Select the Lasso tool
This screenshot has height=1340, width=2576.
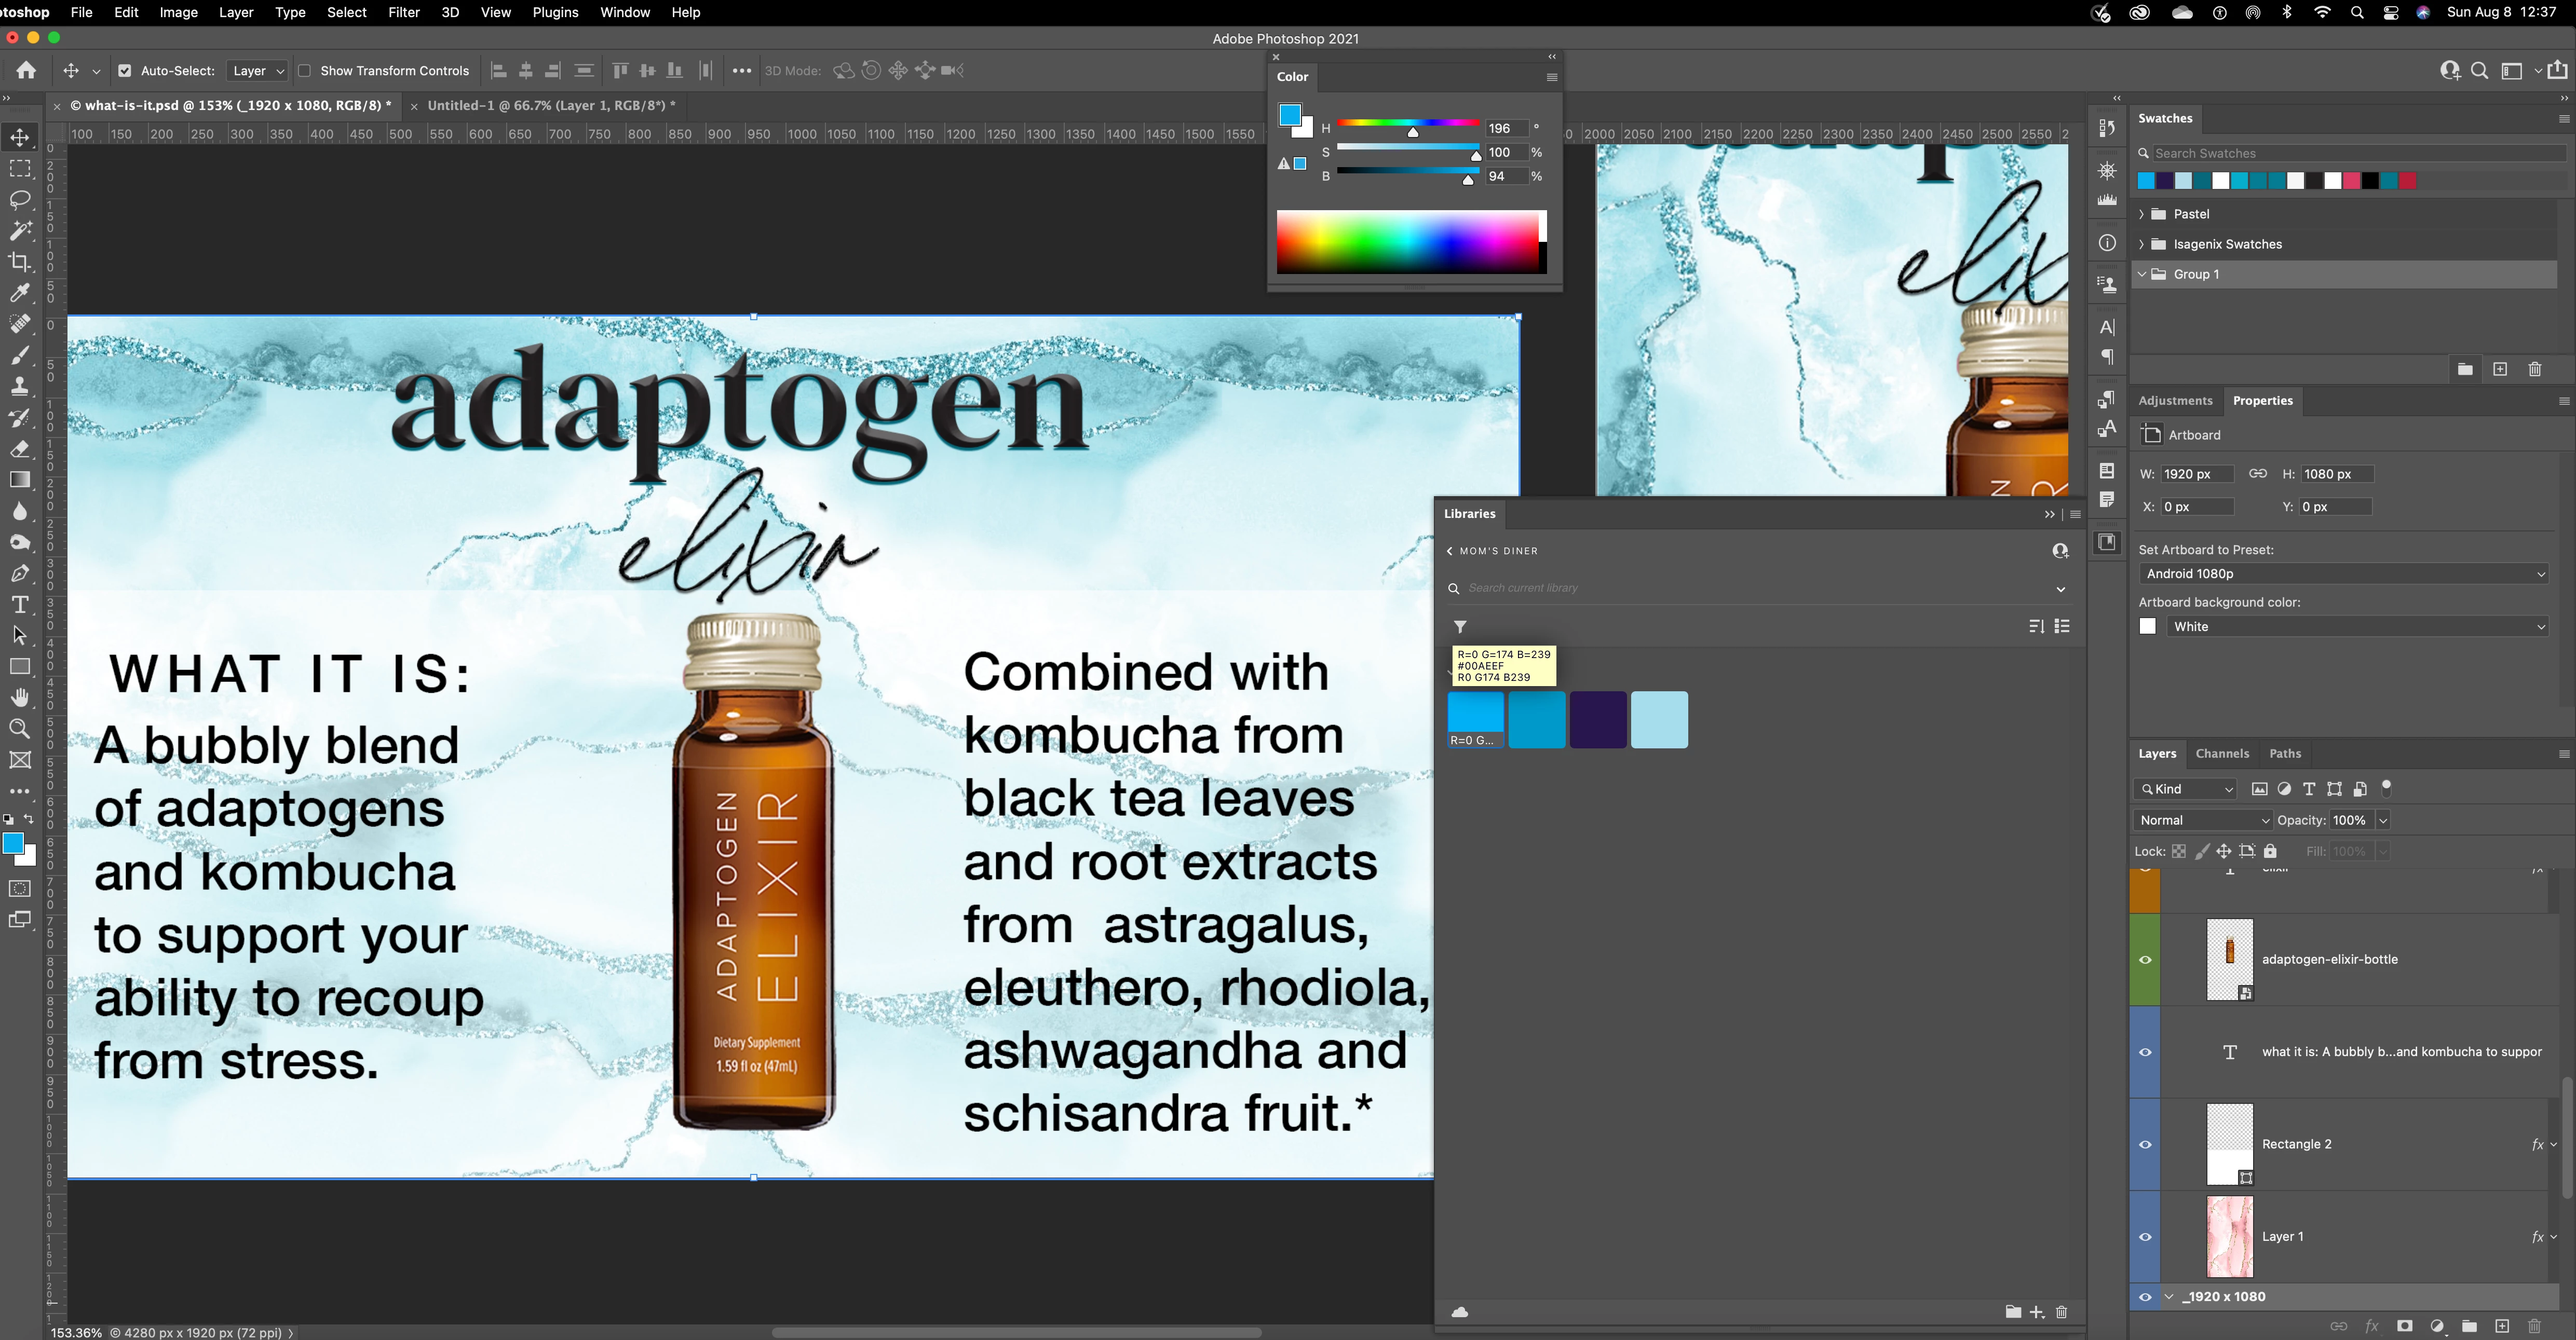point(20,200)
